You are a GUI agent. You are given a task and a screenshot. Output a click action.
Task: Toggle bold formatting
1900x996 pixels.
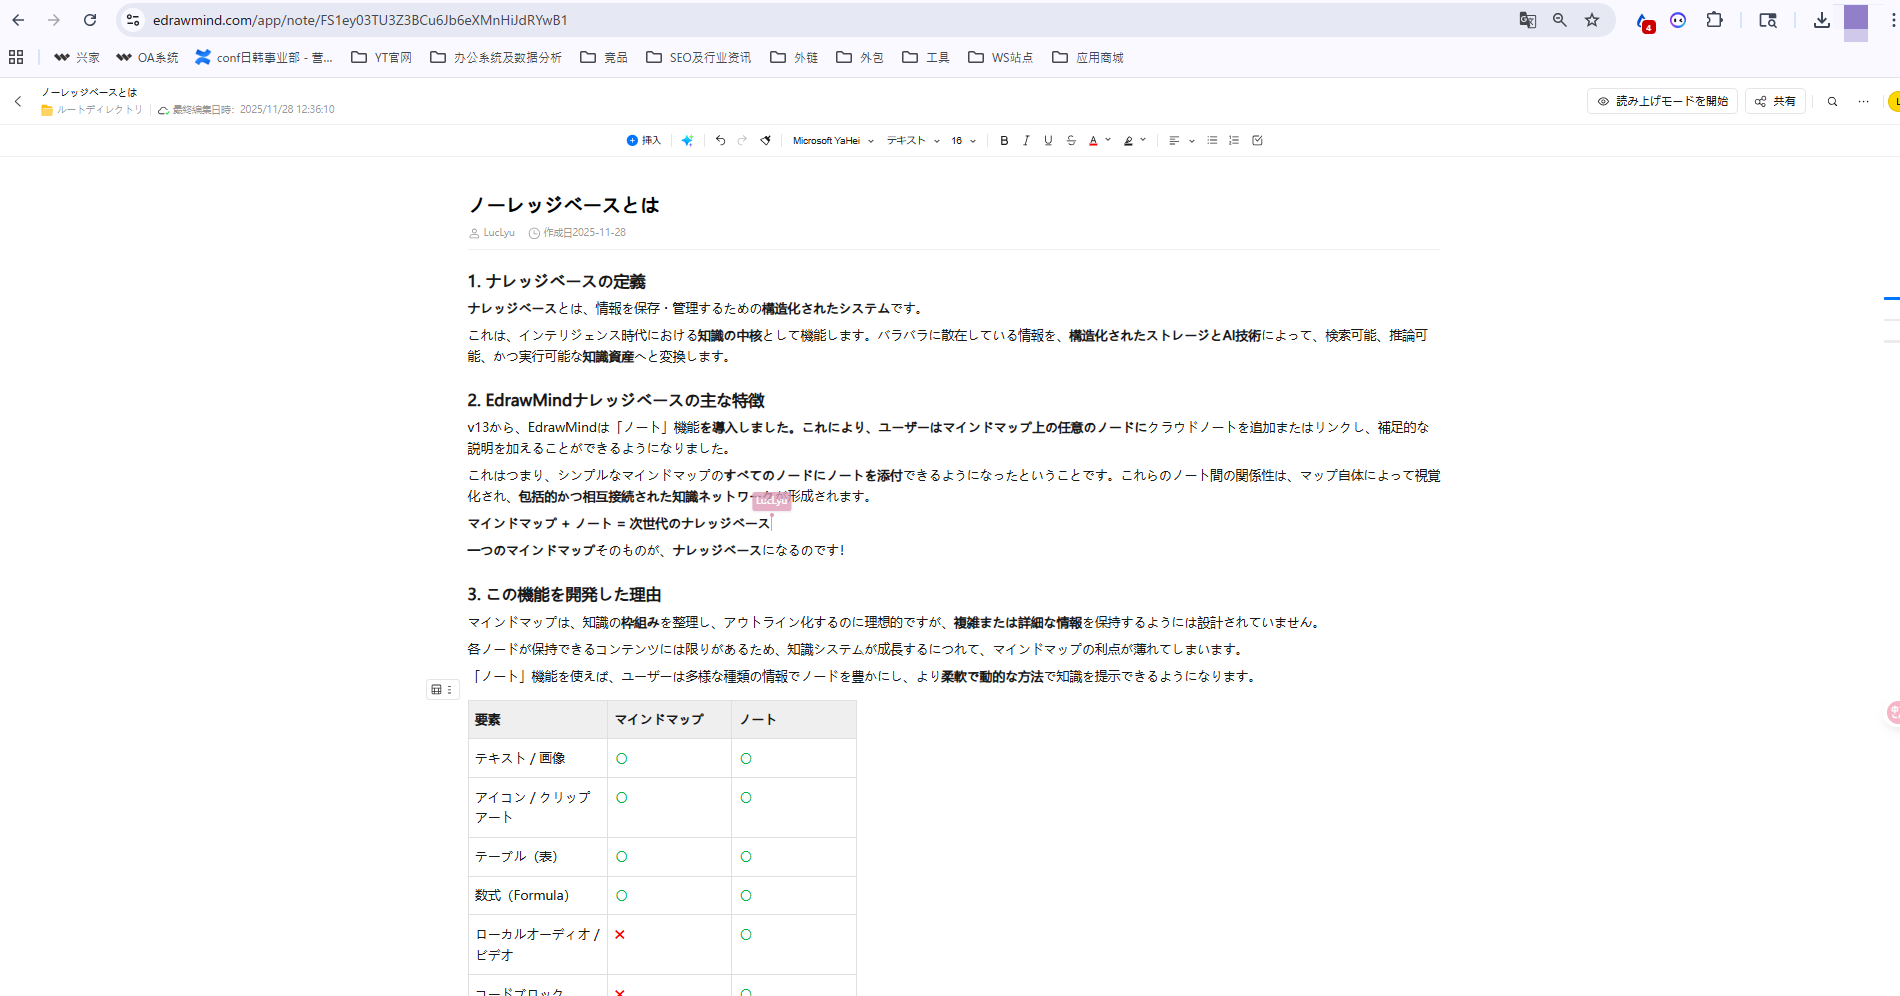[1004, 140]
